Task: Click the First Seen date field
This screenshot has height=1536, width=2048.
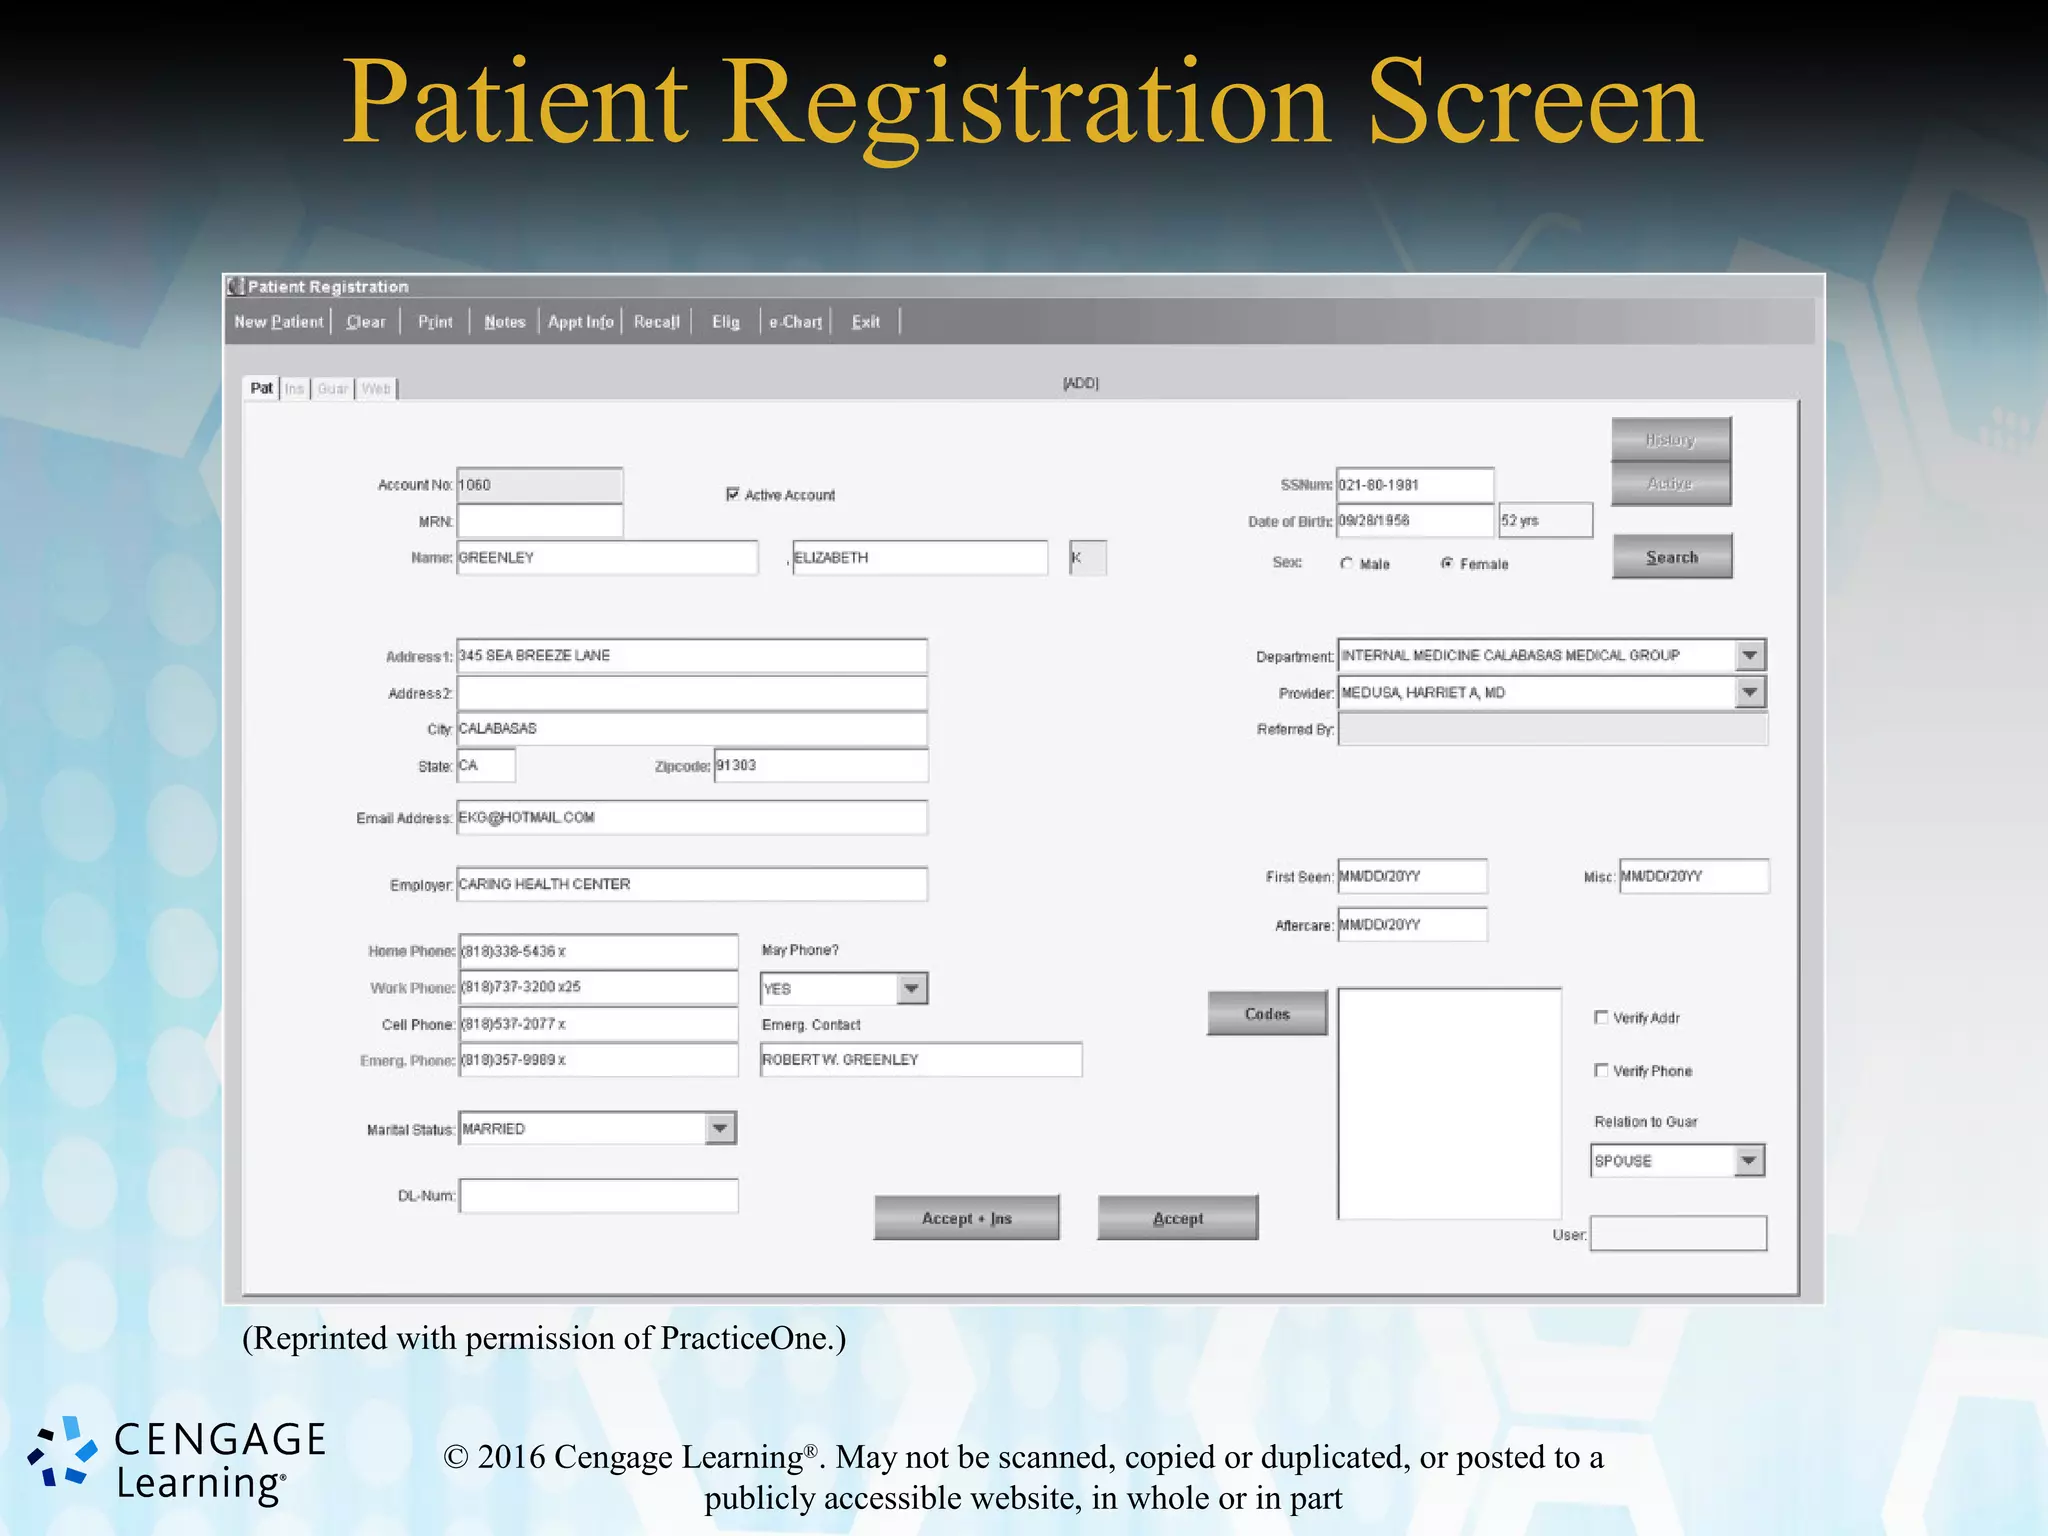Action: click(x=1412, y=876)
